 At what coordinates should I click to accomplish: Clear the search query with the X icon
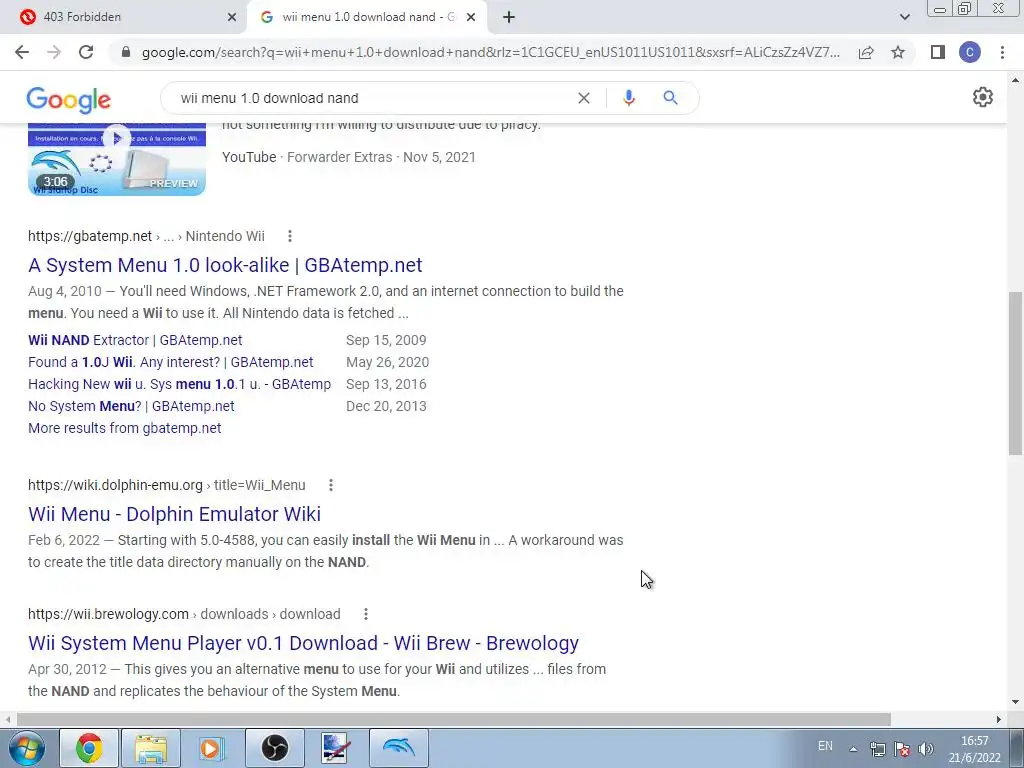(584, 98)
